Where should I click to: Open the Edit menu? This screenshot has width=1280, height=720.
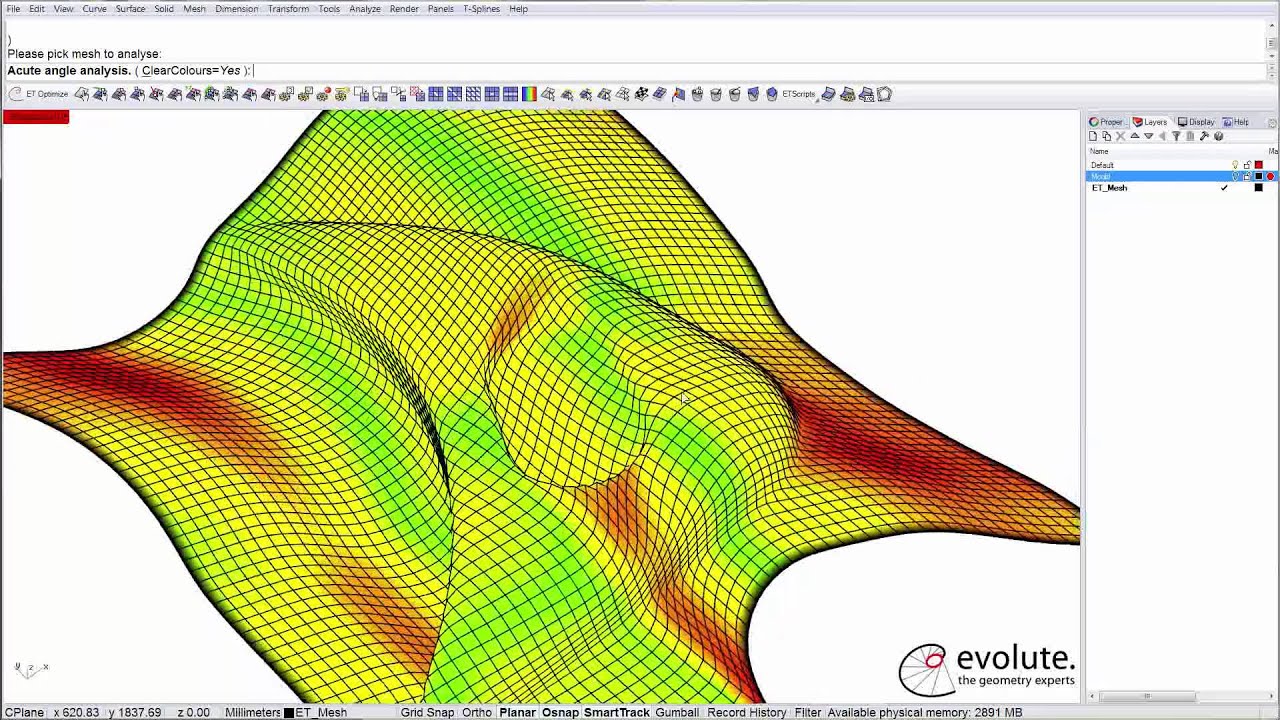pos(37,9)
